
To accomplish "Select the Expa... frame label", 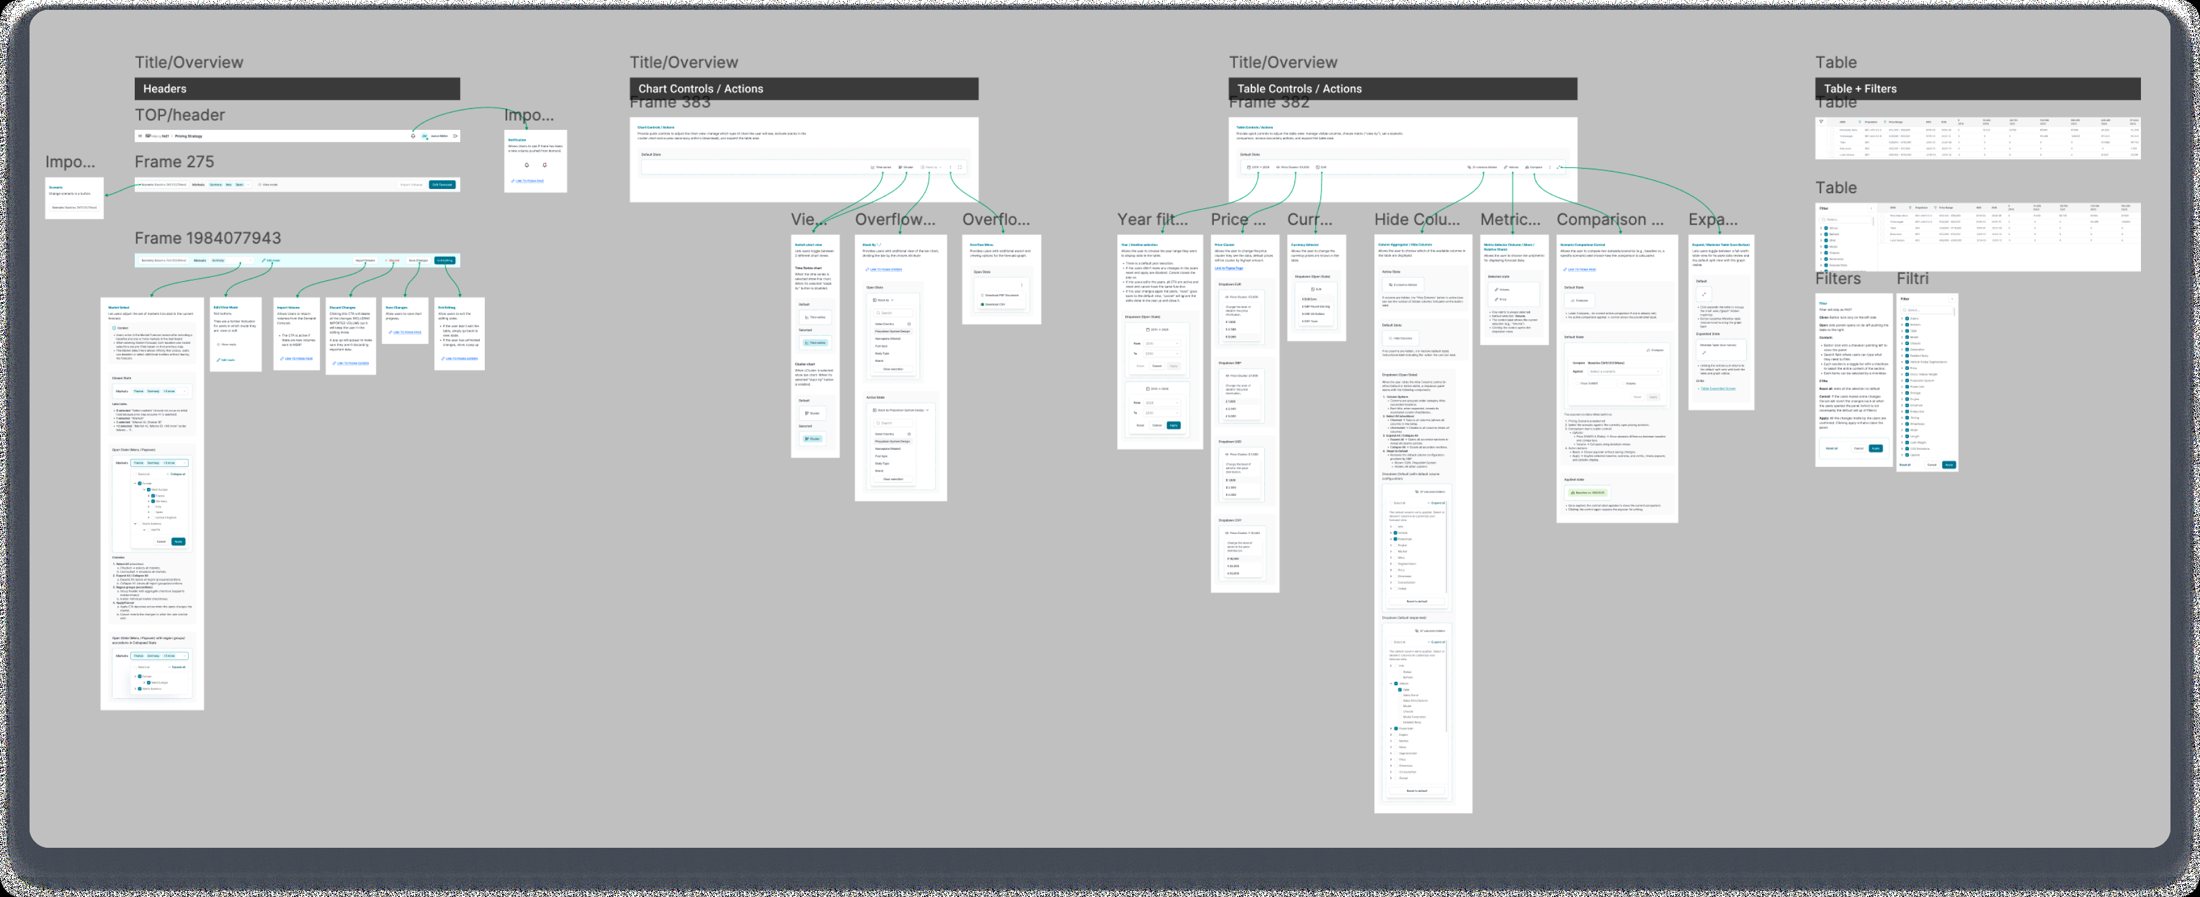I will [x=1713, y=219].
